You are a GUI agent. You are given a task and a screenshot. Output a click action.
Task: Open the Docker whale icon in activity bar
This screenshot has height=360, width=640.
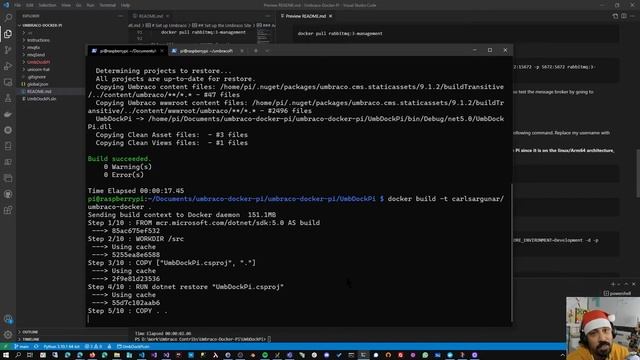point(8,114)
